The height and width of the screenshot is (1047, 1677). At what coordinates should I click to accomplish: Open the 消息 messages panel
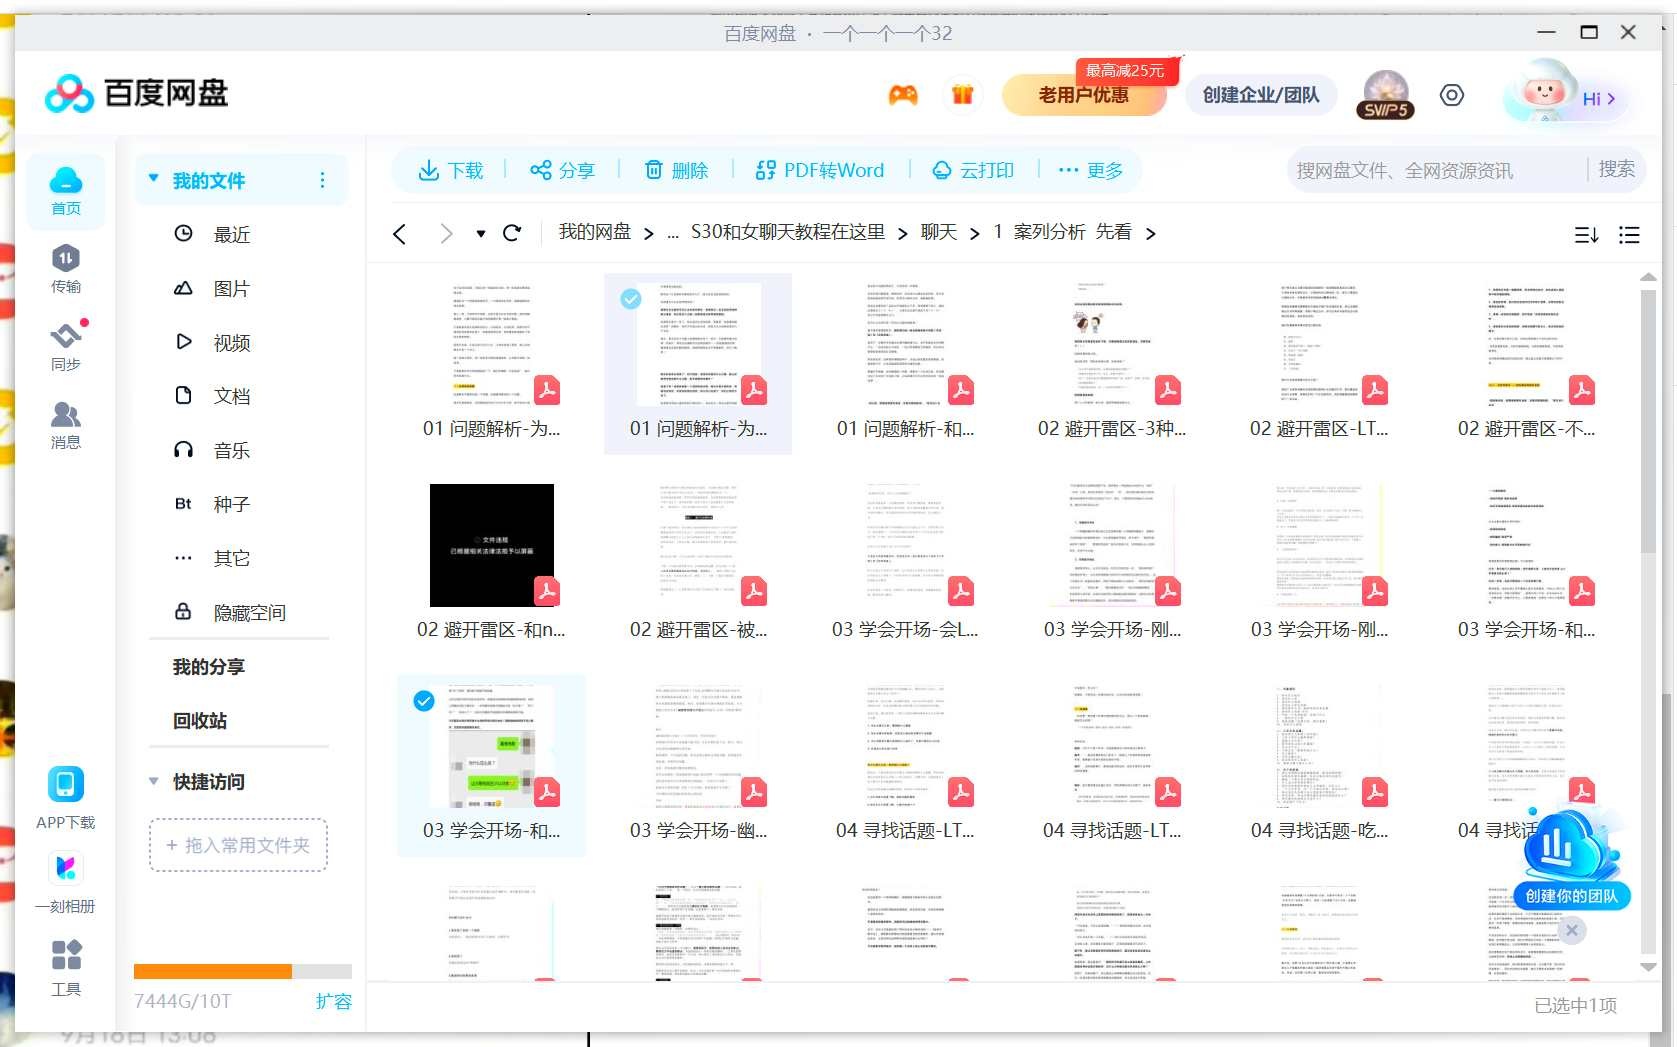pos(66,424)
